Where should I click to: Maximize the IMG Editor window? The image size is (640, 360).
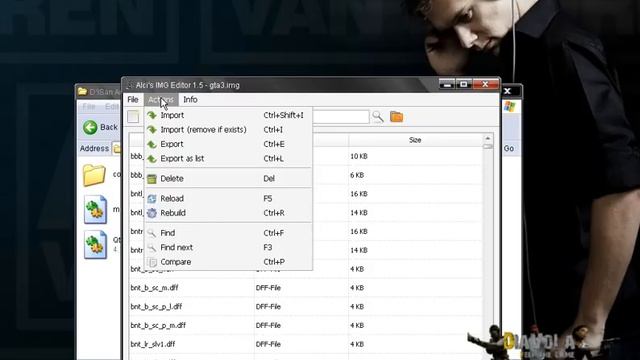[464, 84]
